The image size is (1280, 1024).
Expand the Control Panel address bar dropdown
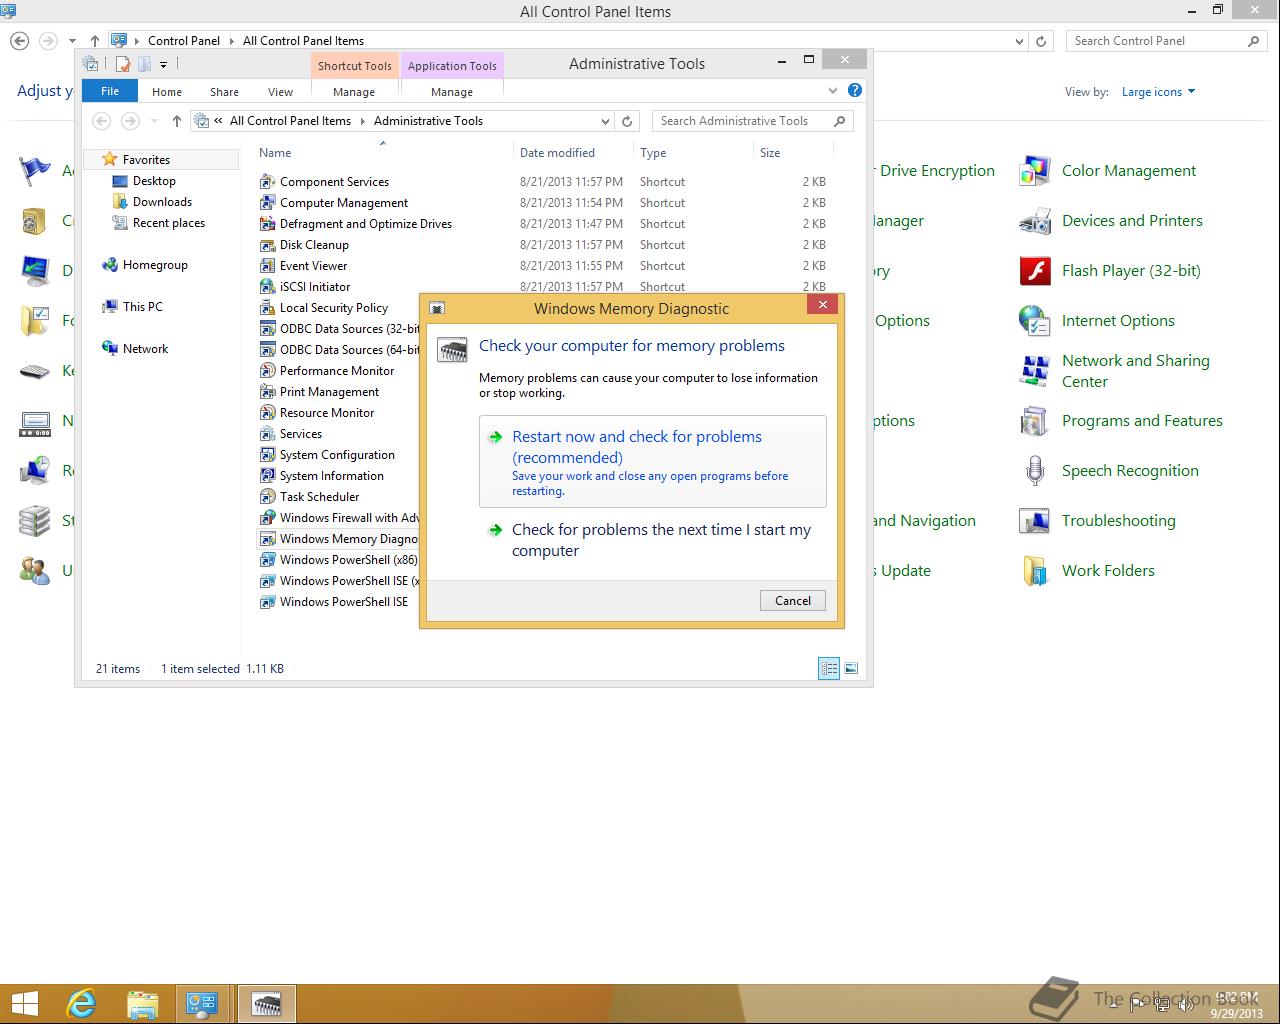[1019, 41]
